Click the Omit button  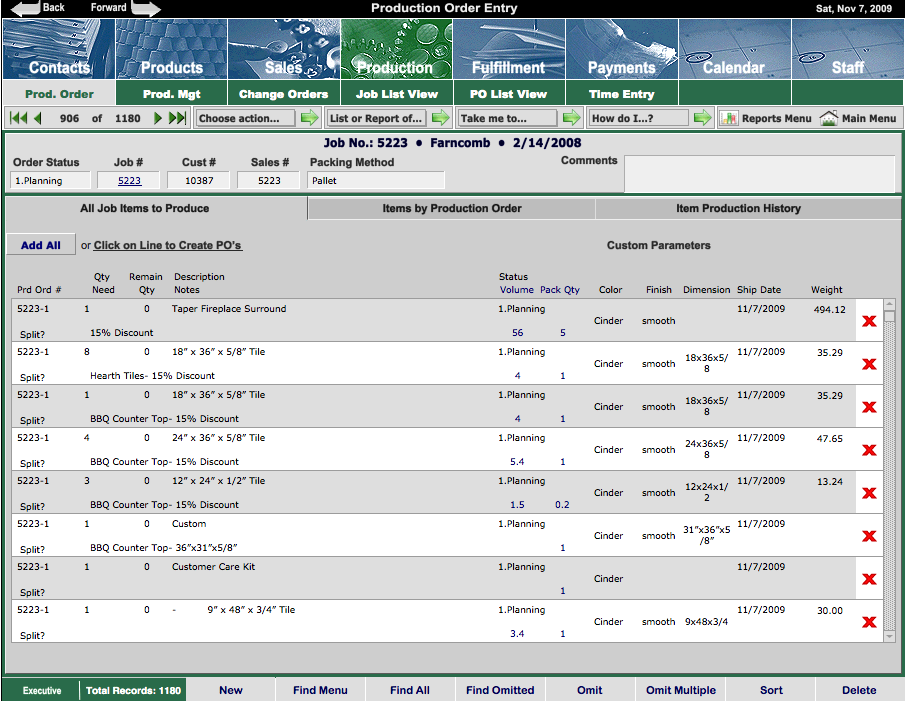pos(589,690)
